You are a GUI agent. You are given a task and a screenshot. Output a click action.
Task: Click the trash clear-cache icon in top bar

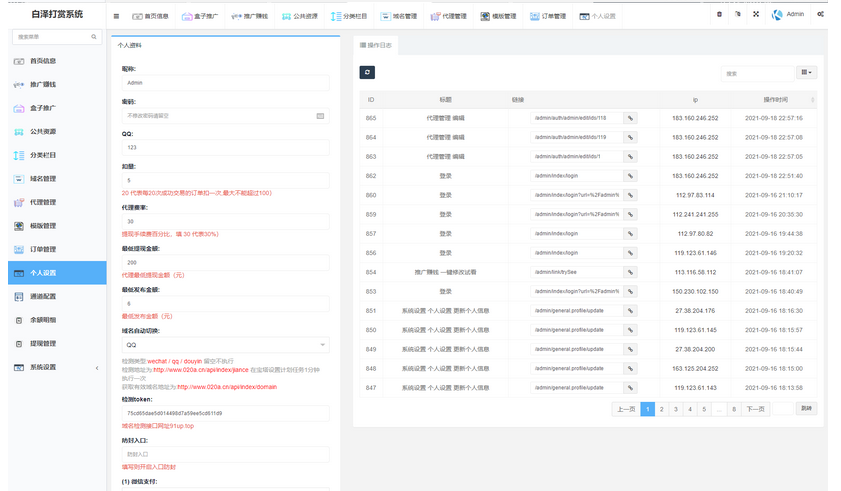click(719, 14)
